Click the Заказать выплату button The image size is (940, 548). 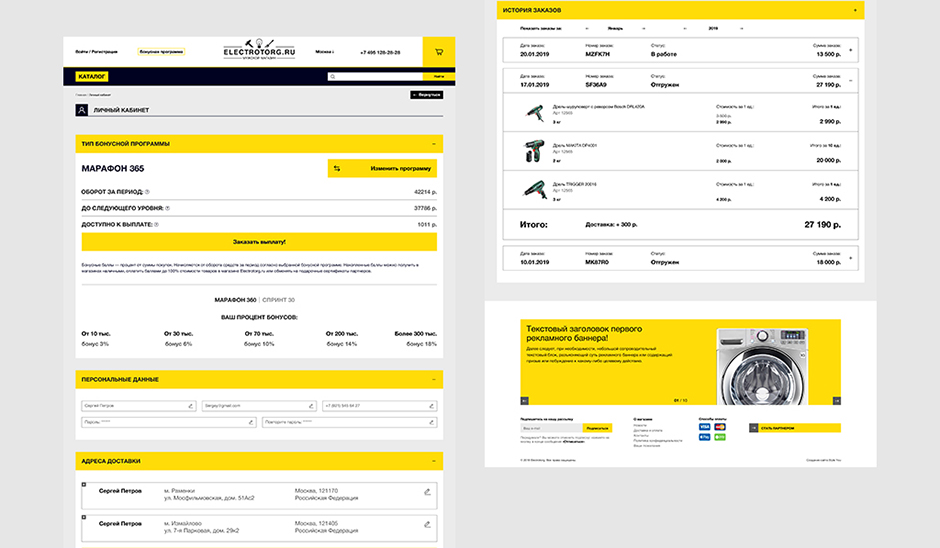coord(259,242)
